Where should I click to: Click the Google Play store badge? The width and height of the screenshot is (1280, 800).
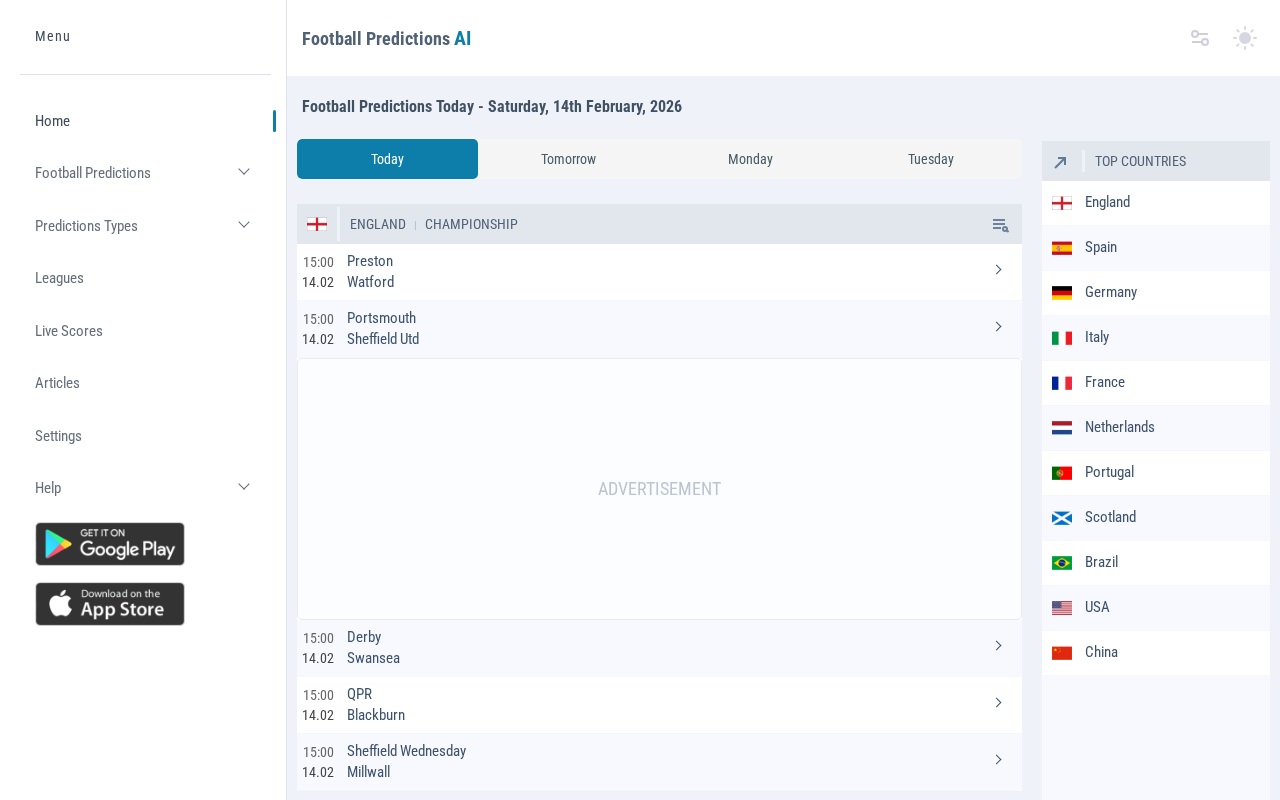coord(110,544)
